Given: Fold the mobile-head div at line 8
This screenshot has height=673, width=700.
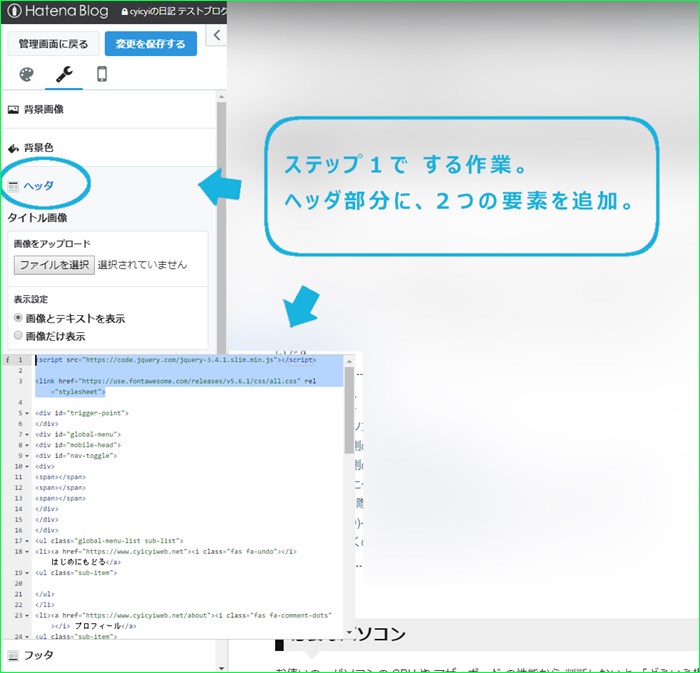Looking at the screenshot, I should 27,445.
